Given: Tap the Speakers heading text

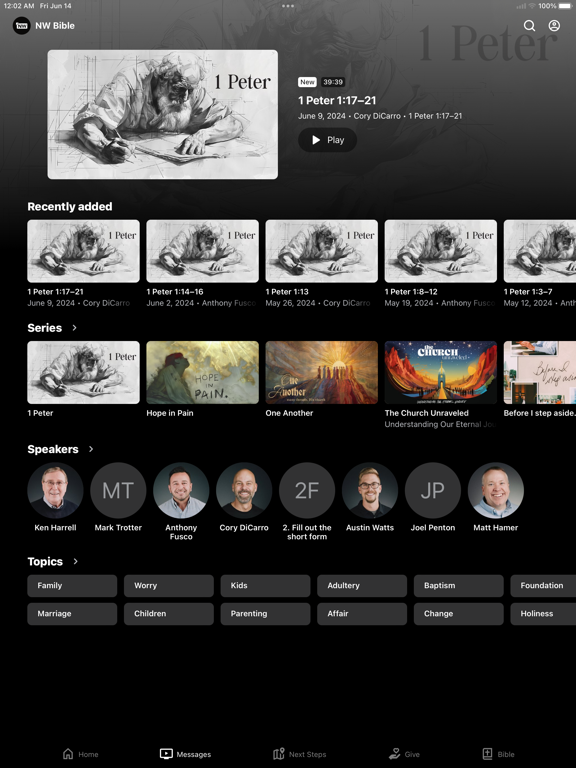Looking at the screenshot, I should click(x=53, y=449).
